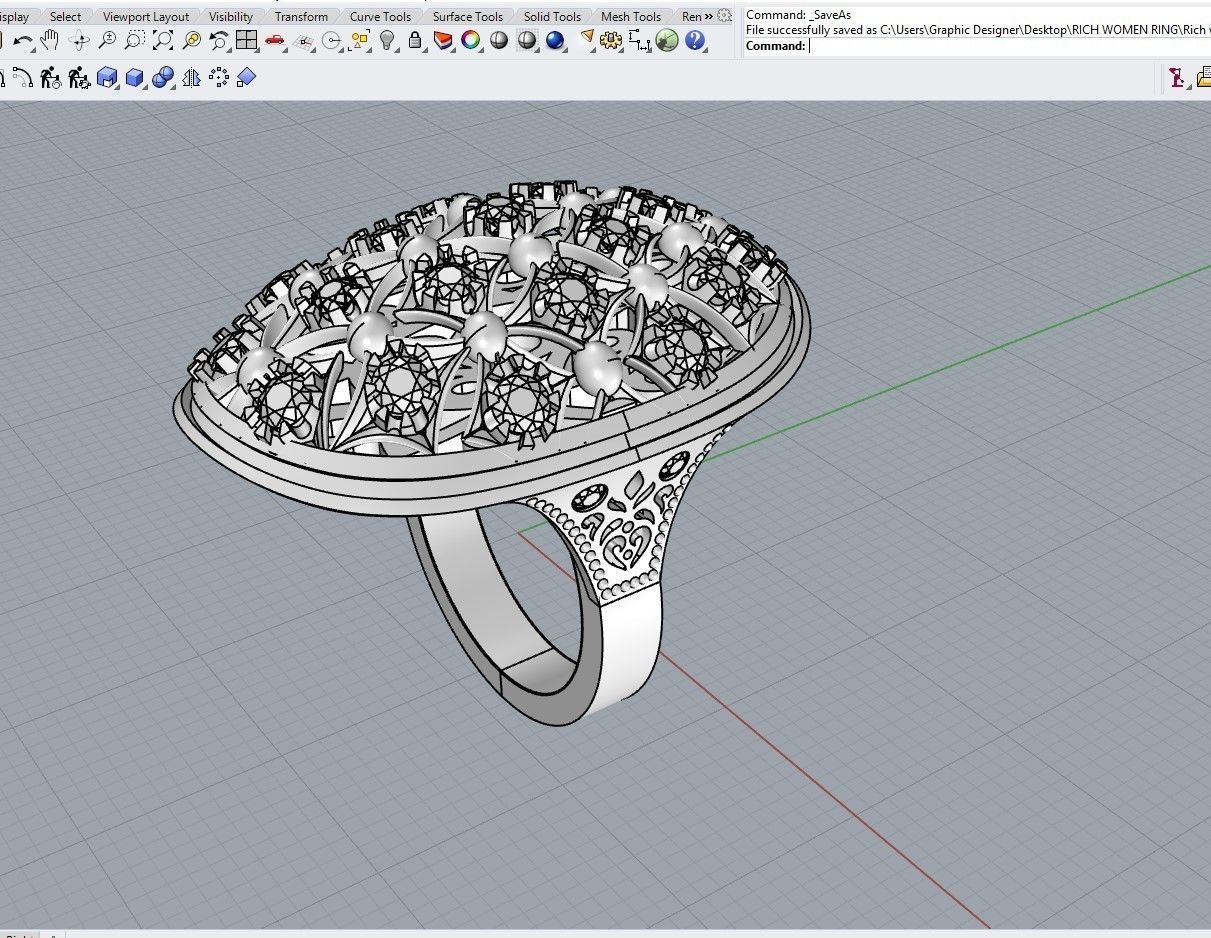The image size is (1211, 938).
Task: Select the Zoom Window tool
Action: click(134, 41)
